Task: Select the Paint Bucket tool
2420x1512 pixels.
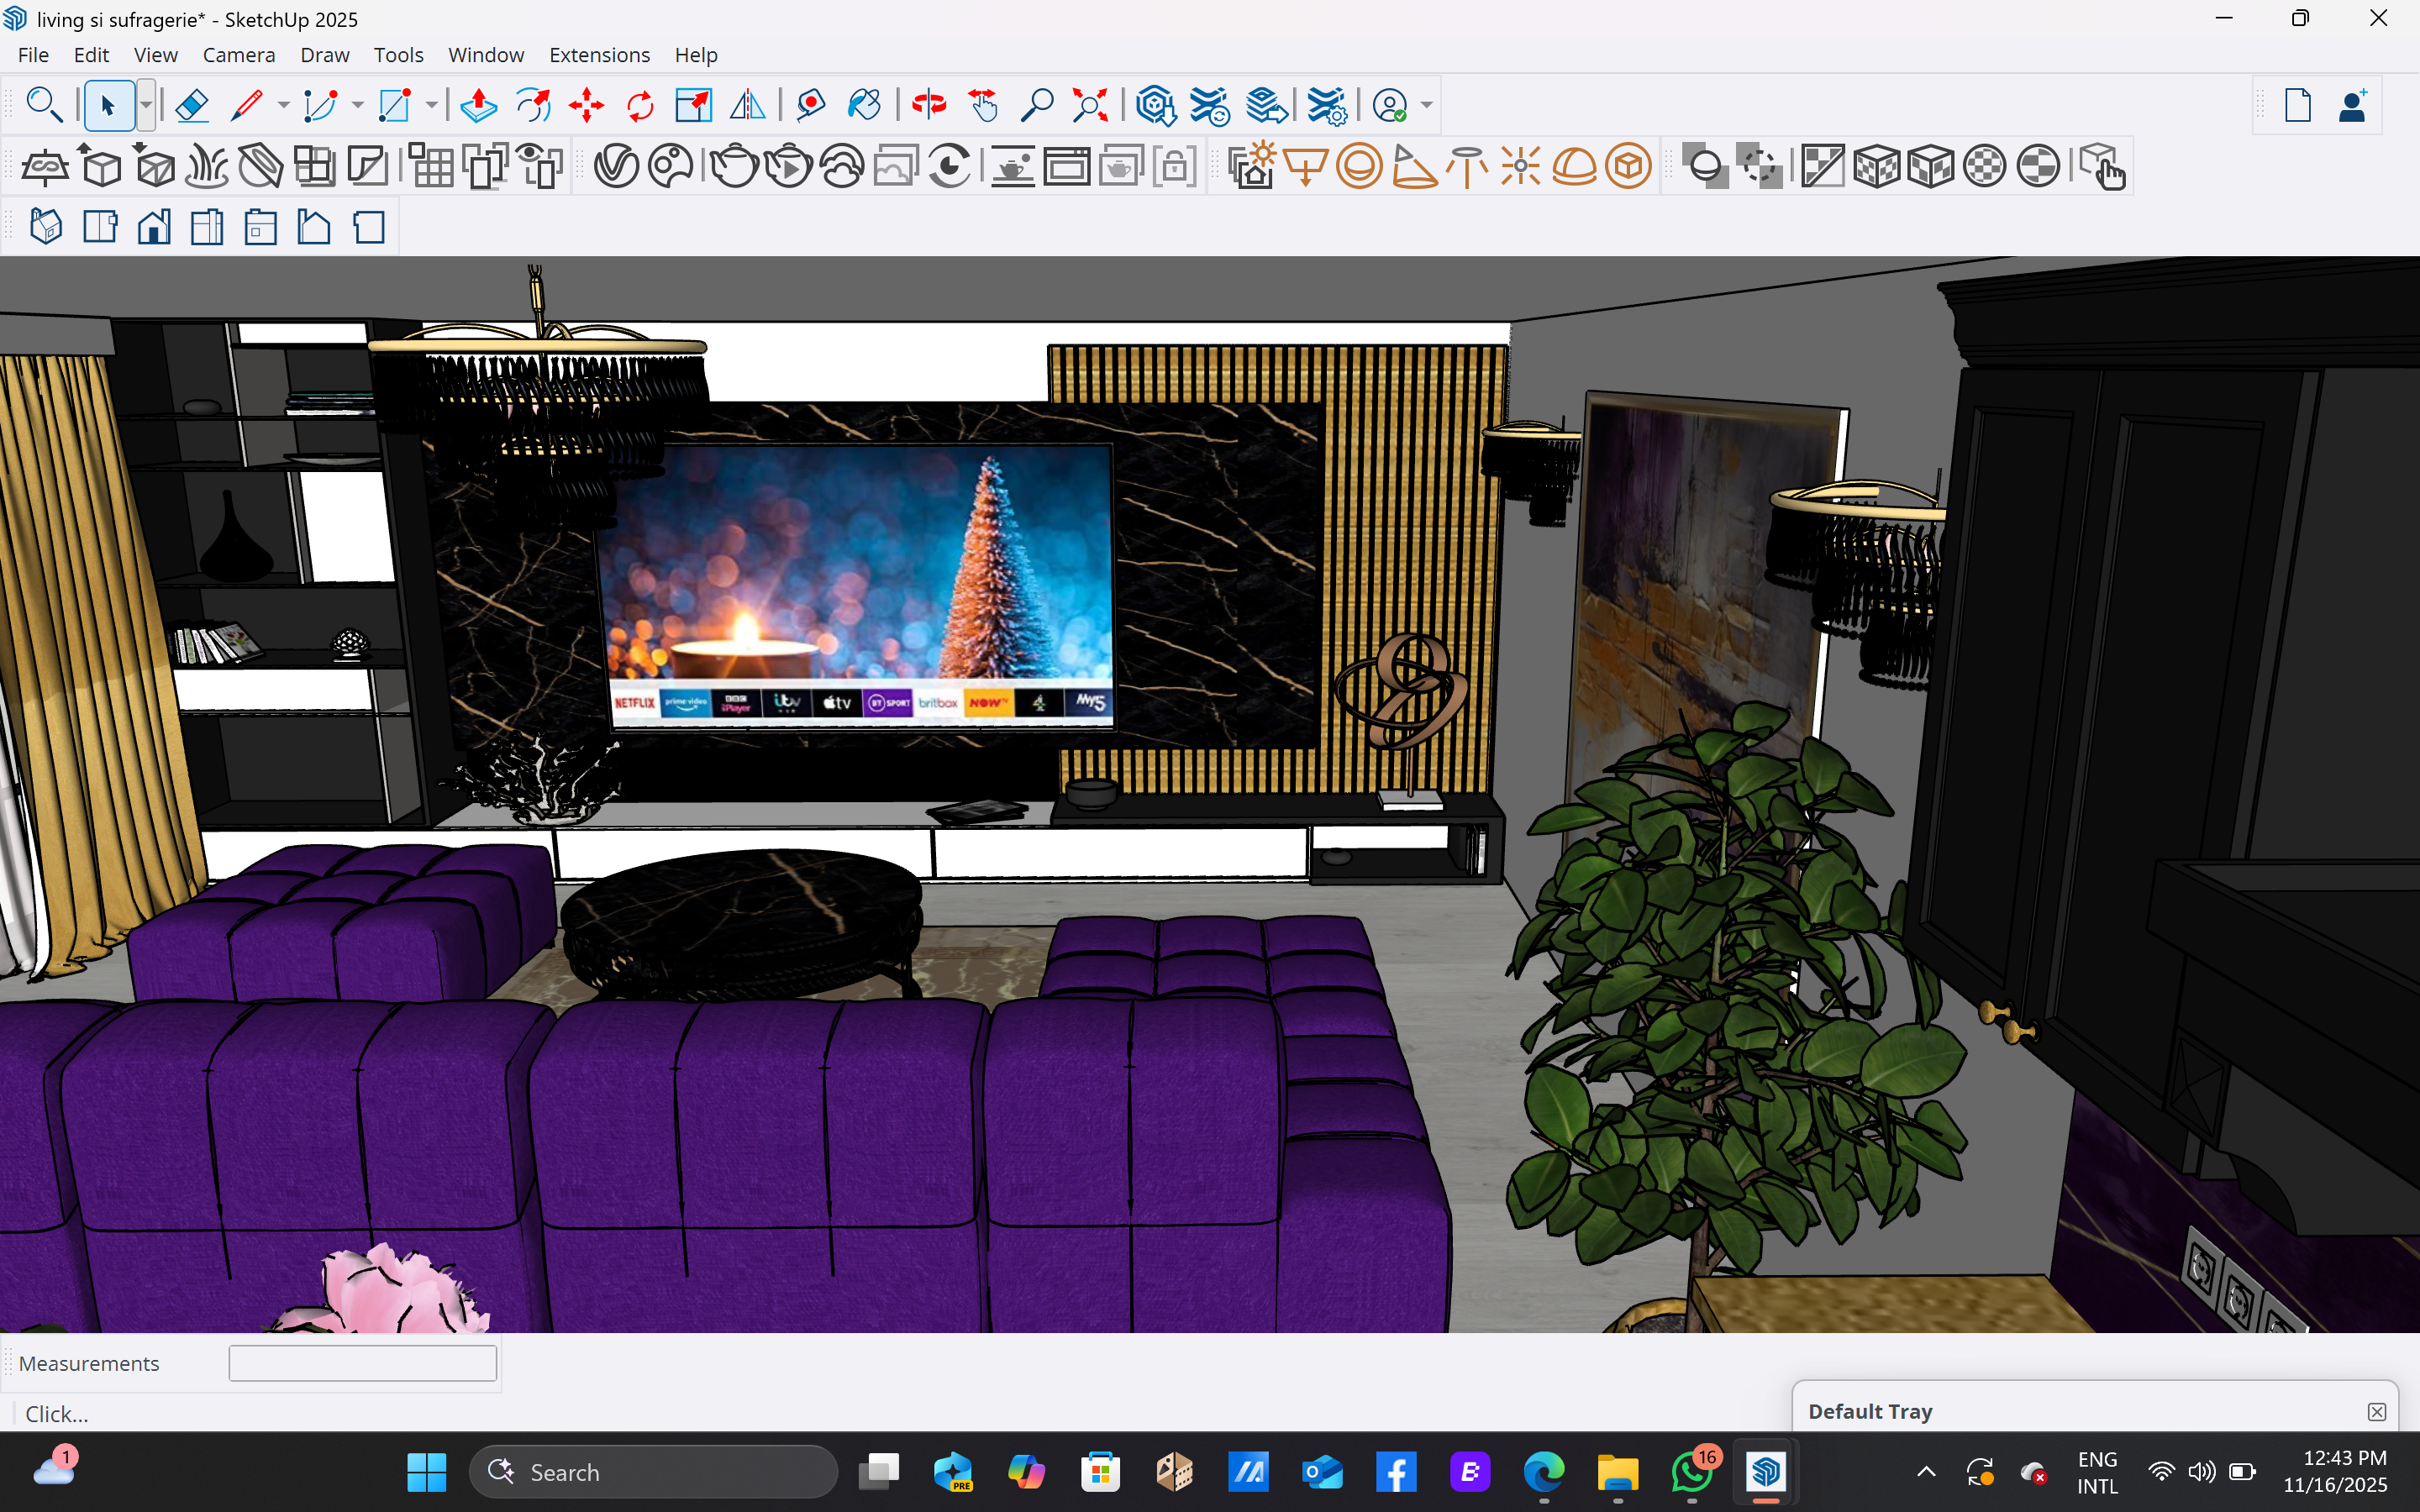Action: tap(864, 105)
